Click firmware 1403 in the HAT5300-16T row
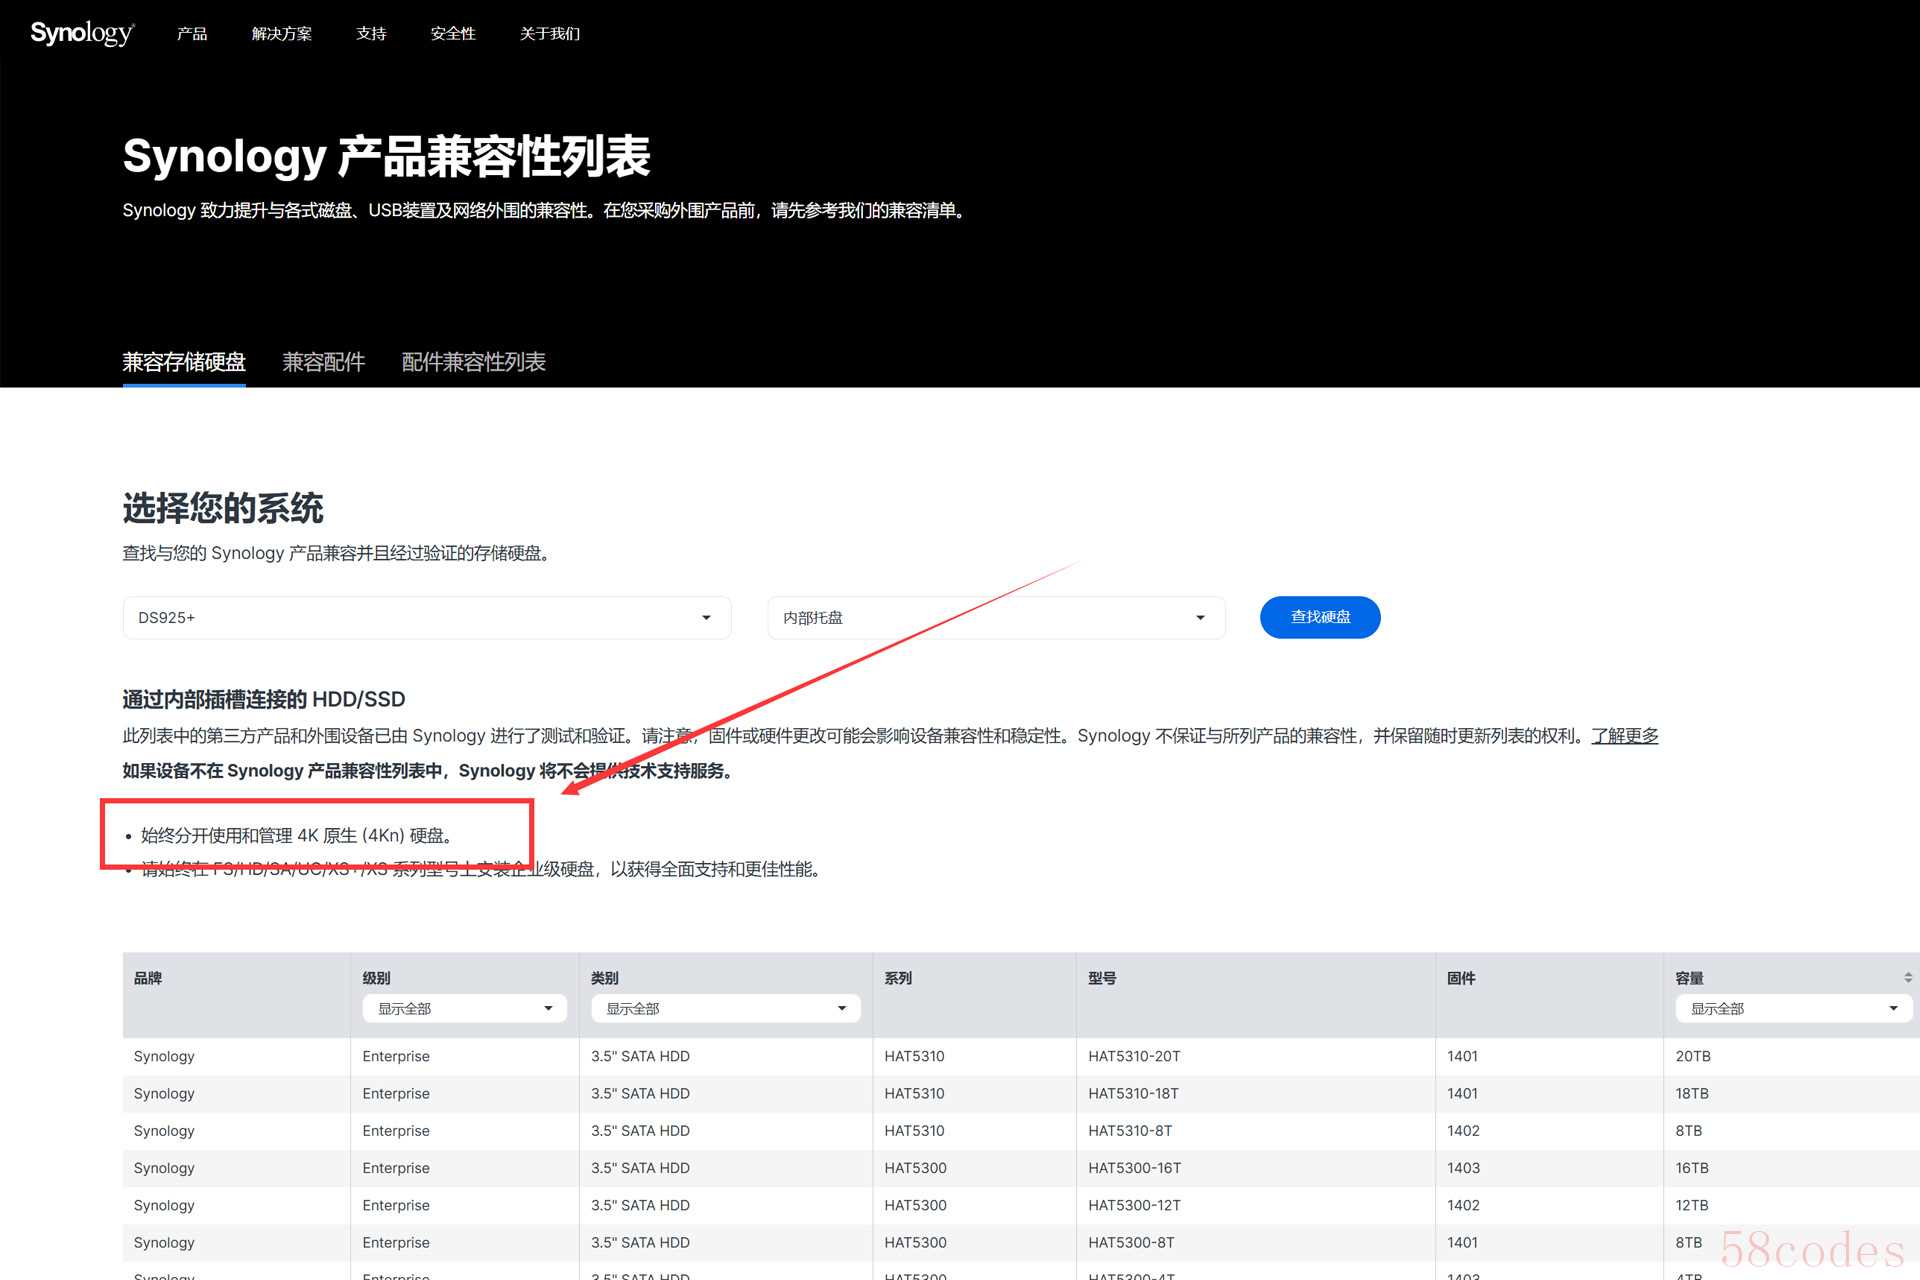Viewport: 1920px width, 1280px height. click(x=1463, y=1168)
